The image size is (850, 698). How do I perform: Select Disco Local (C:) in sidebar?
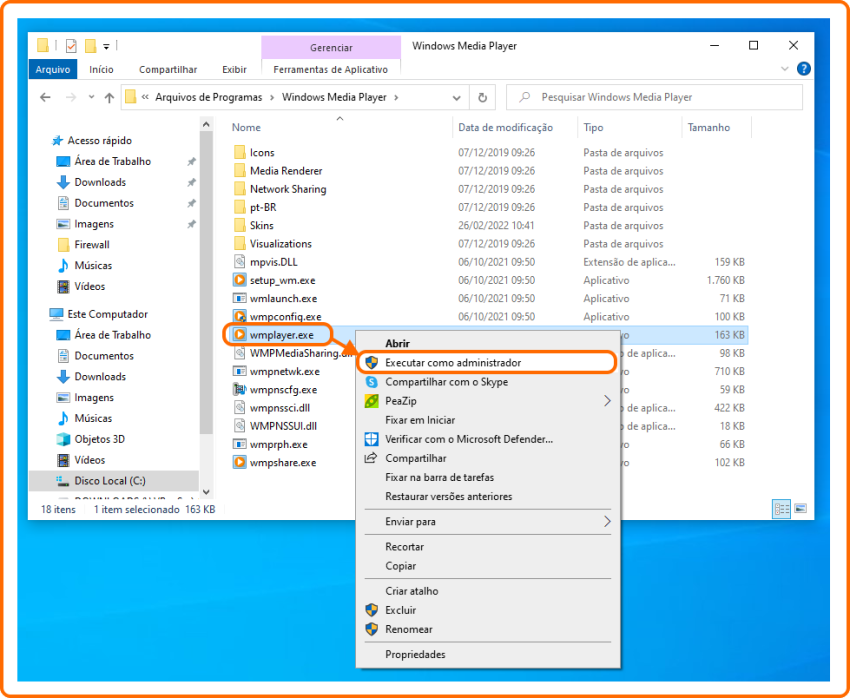(114, 481)
